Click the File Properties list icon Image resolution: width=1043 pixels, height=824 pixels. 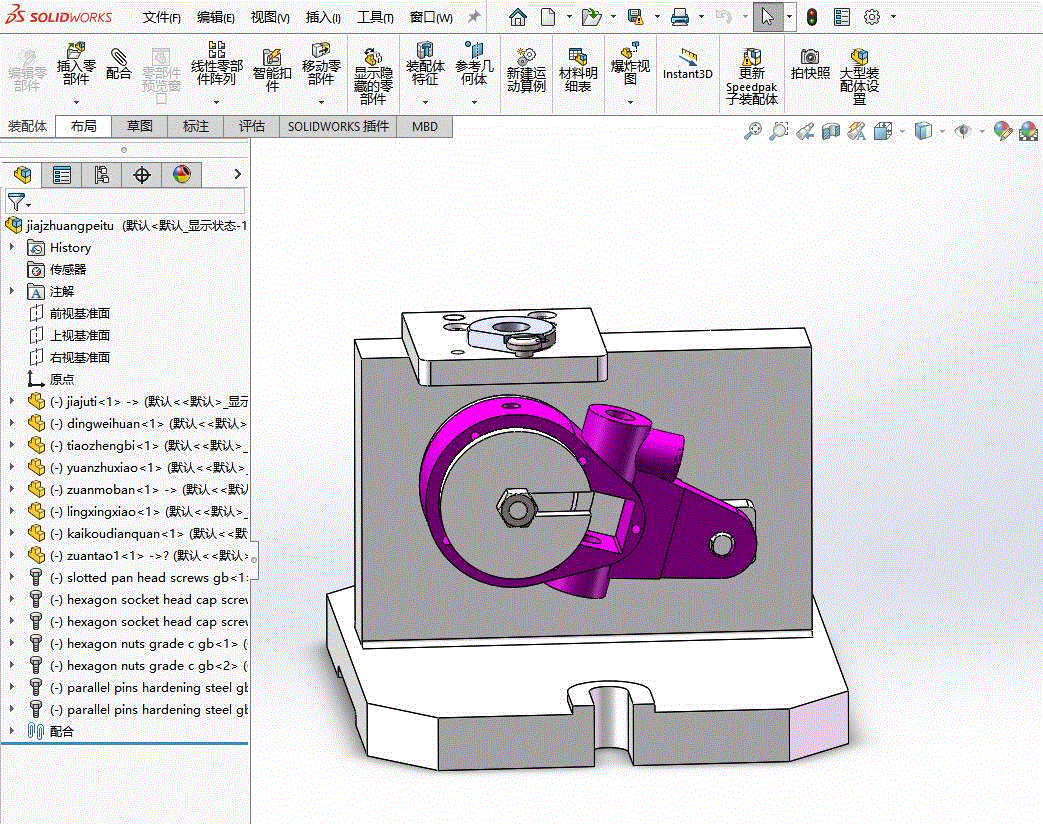click(842, 17)
